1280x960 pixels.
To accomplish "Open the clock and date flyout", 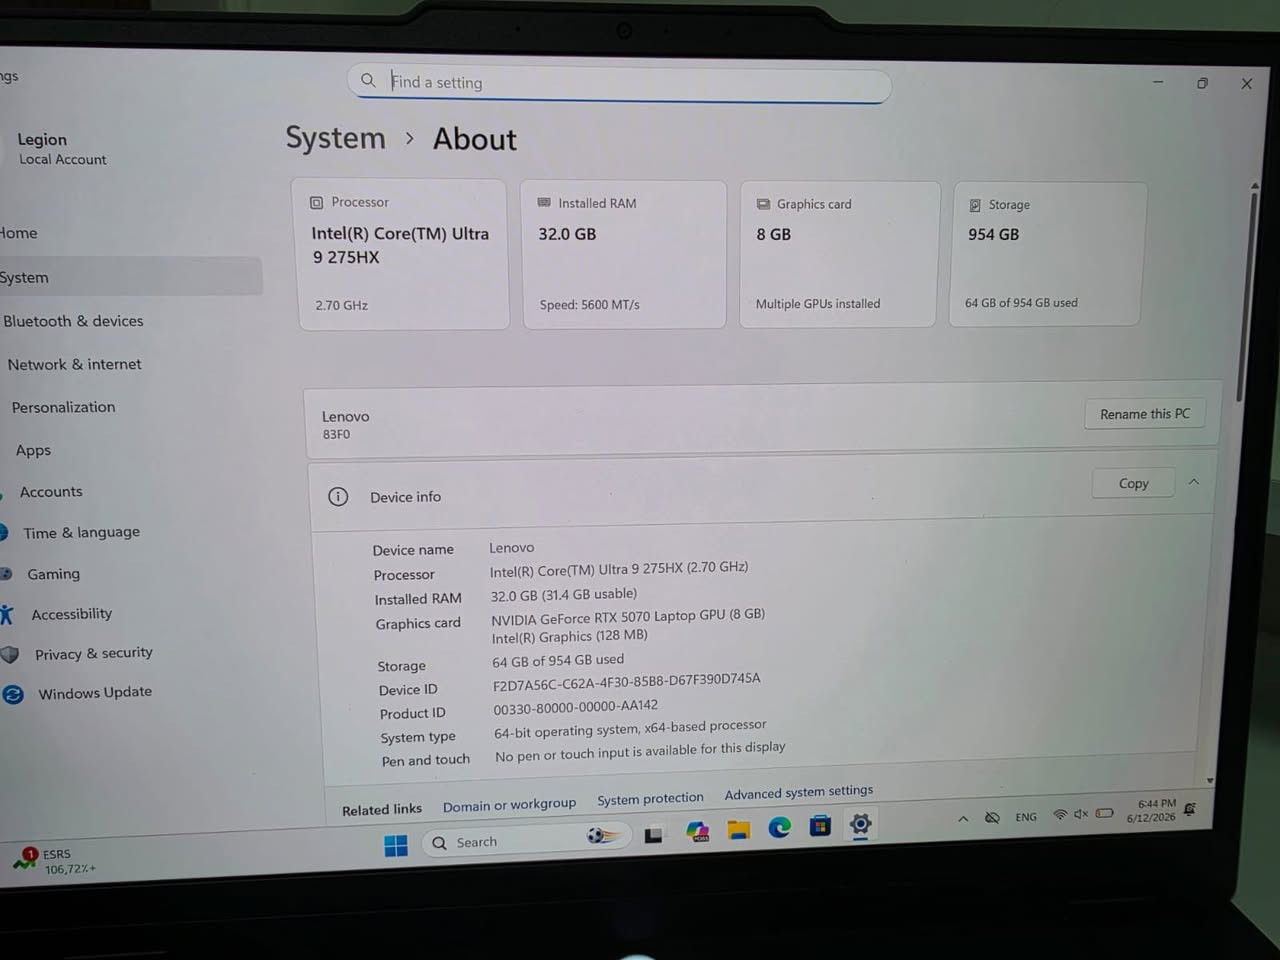I will (1152, 810).
